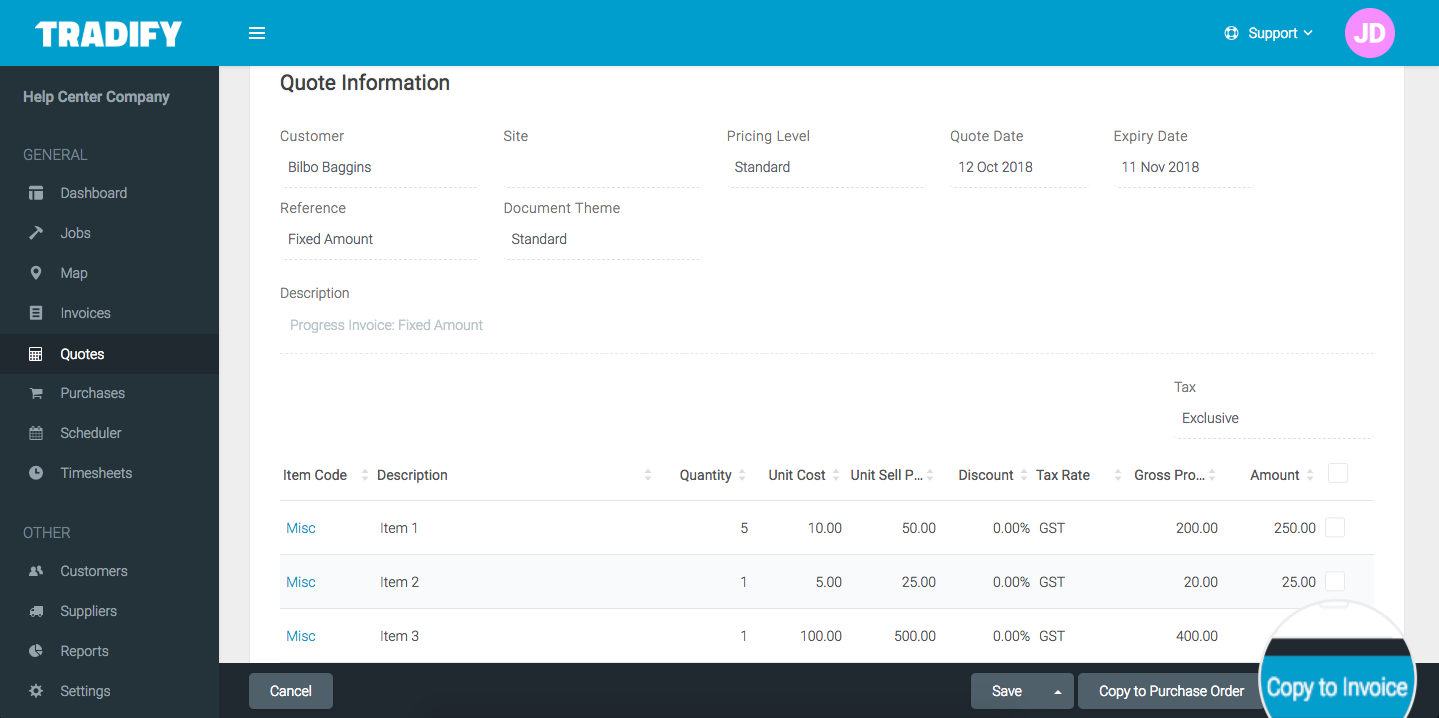This screenshot has height=718, width=1439.
Task: Tick the select-all checkbox in table header
Action: [1338, 473]
